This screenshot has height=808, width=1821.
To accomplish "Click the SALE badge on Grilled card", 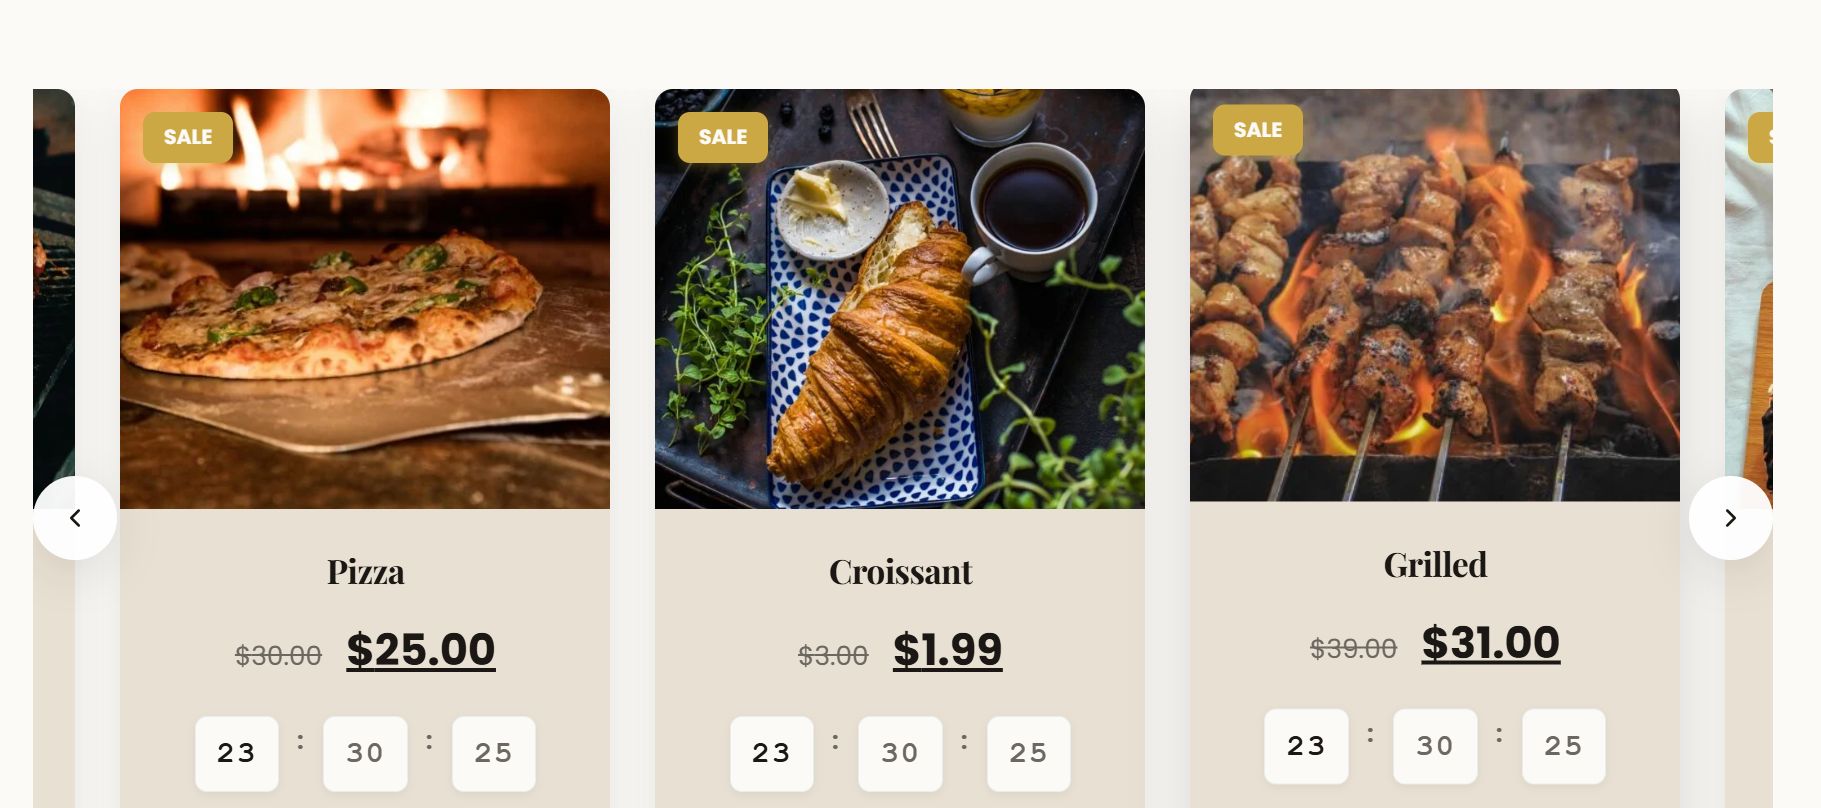I will [x=1258, y=130].
